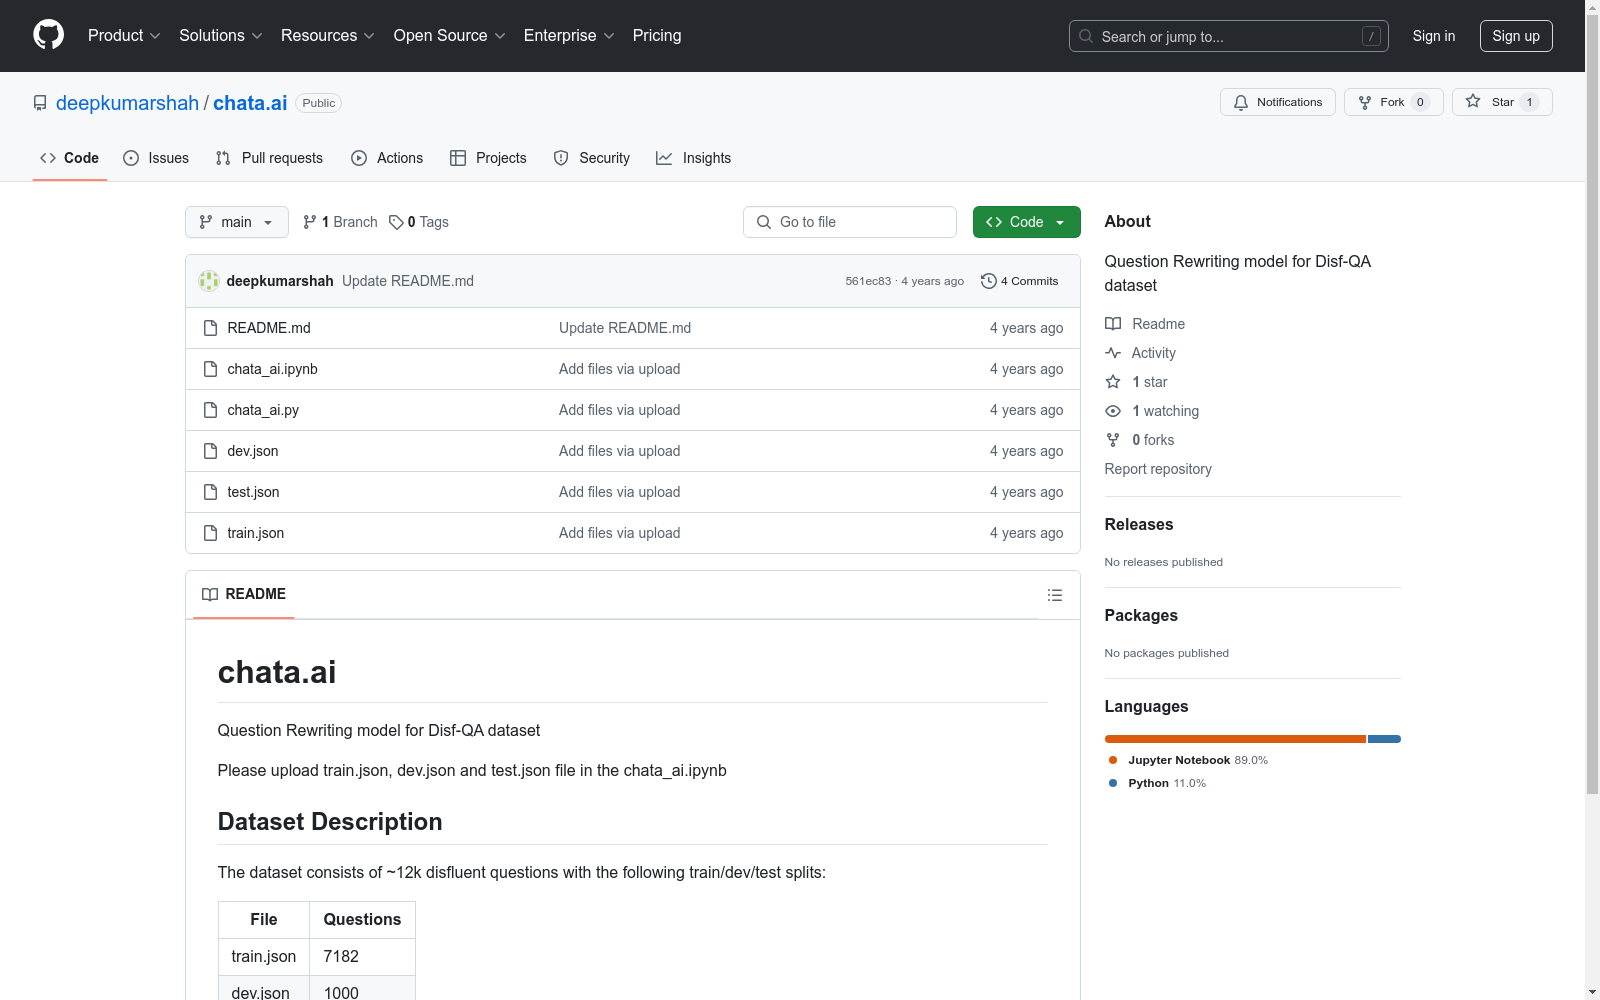Click the orange Jupyter Notebook legend dot
The image size is (1600, 1000).
point(1113,760)
